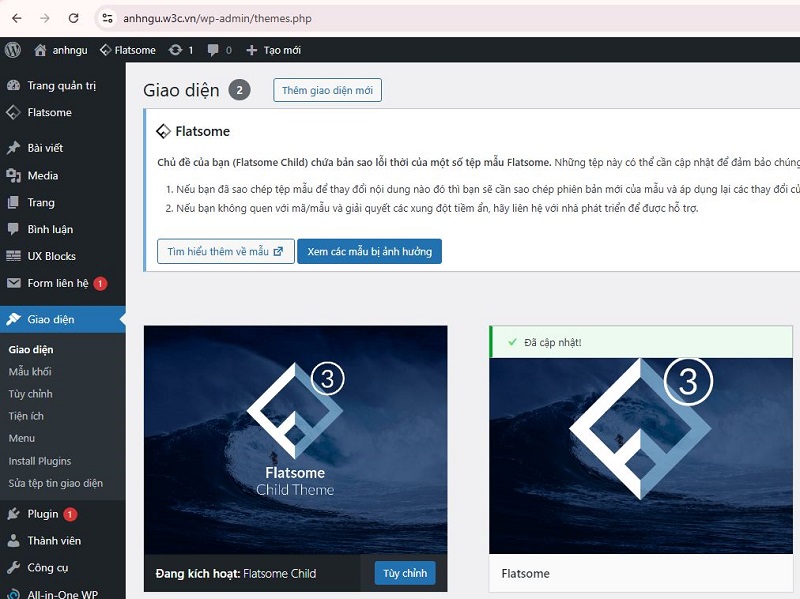Open Giao diện submenu item
Viewport: 800px width, 599px height.
(31, 350)
